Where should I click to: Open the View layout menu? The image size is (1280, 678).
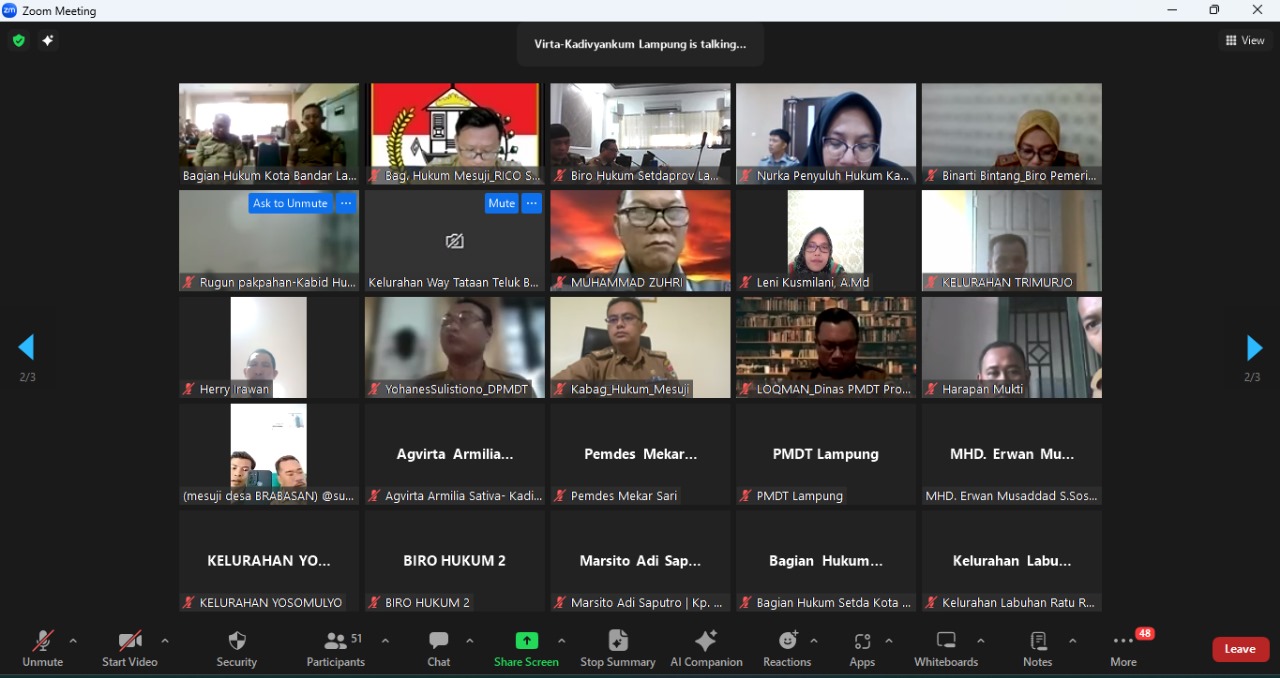[x=1245, y=41]
